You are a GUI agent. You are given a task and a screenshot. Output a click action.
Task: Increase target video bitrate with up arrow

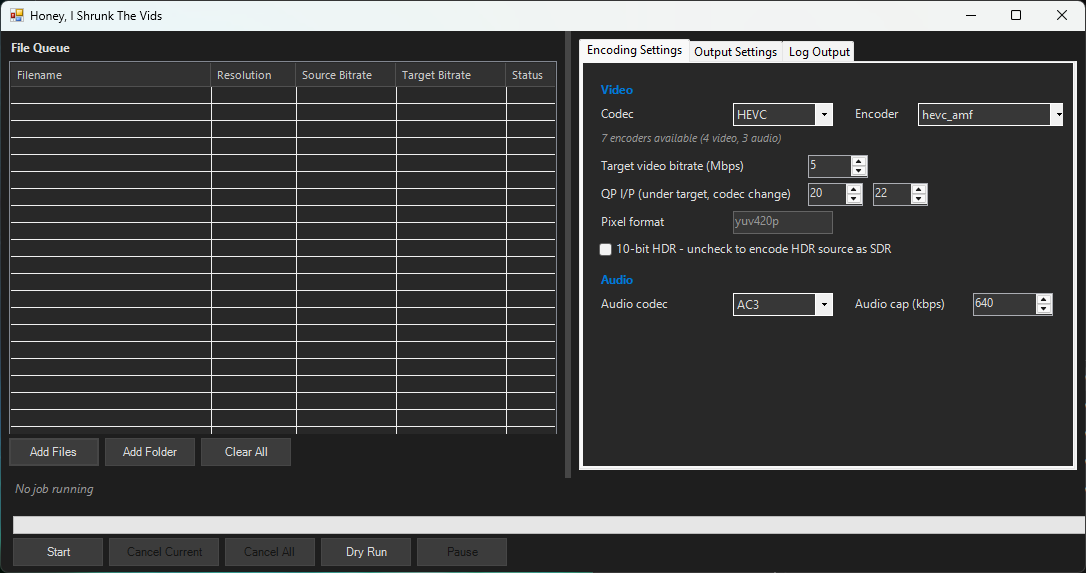859,161
